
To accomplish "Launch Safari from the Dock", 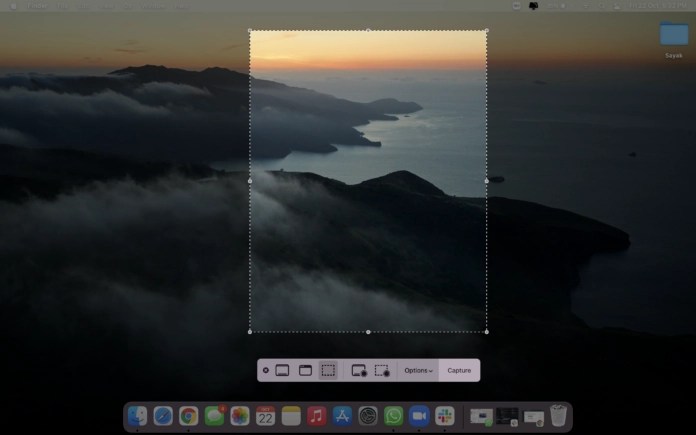I will point(163,416).
